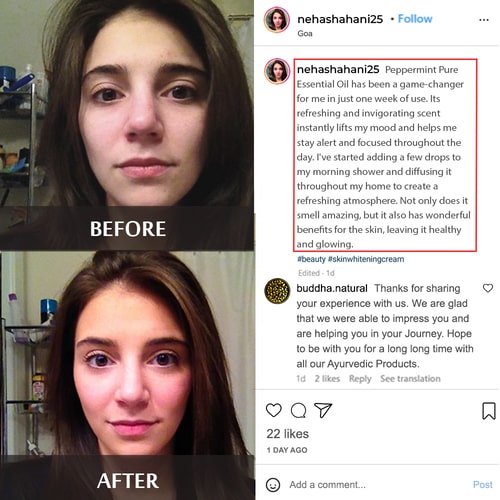
Task: Click the header nehashahani25 profile picture
Action: tap(277, 19)
